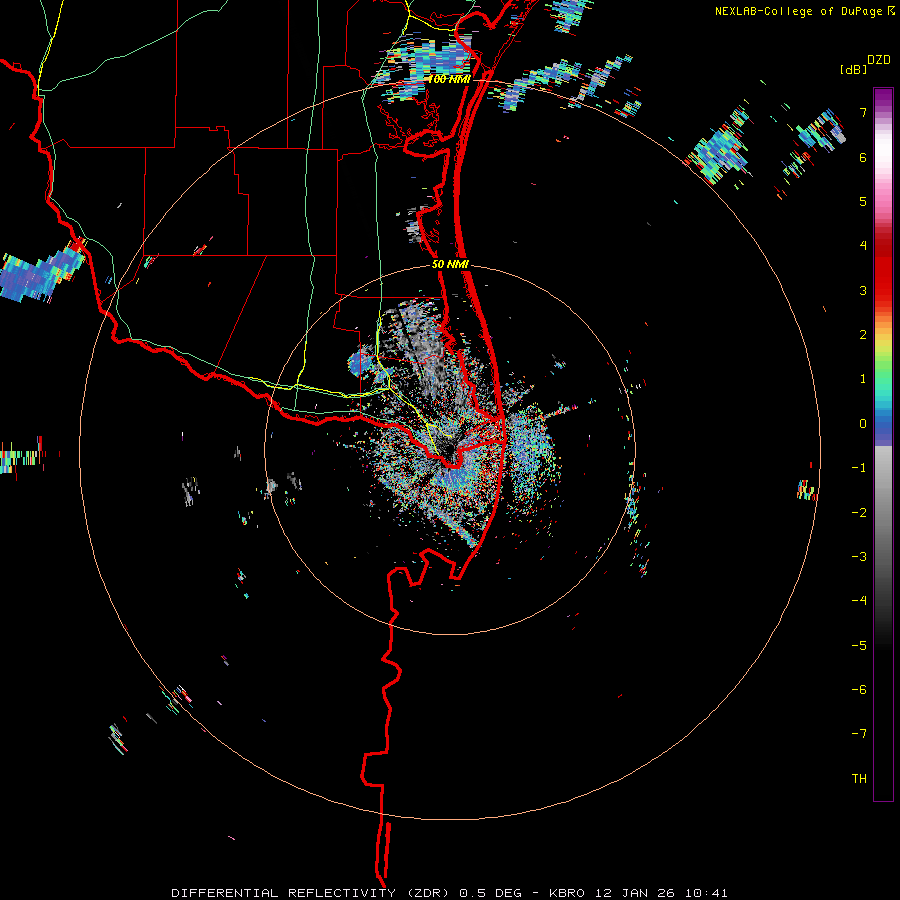Click the 100 NMI range ring label
The height and width of the screenshot is (900, 900).
(449, 79)
